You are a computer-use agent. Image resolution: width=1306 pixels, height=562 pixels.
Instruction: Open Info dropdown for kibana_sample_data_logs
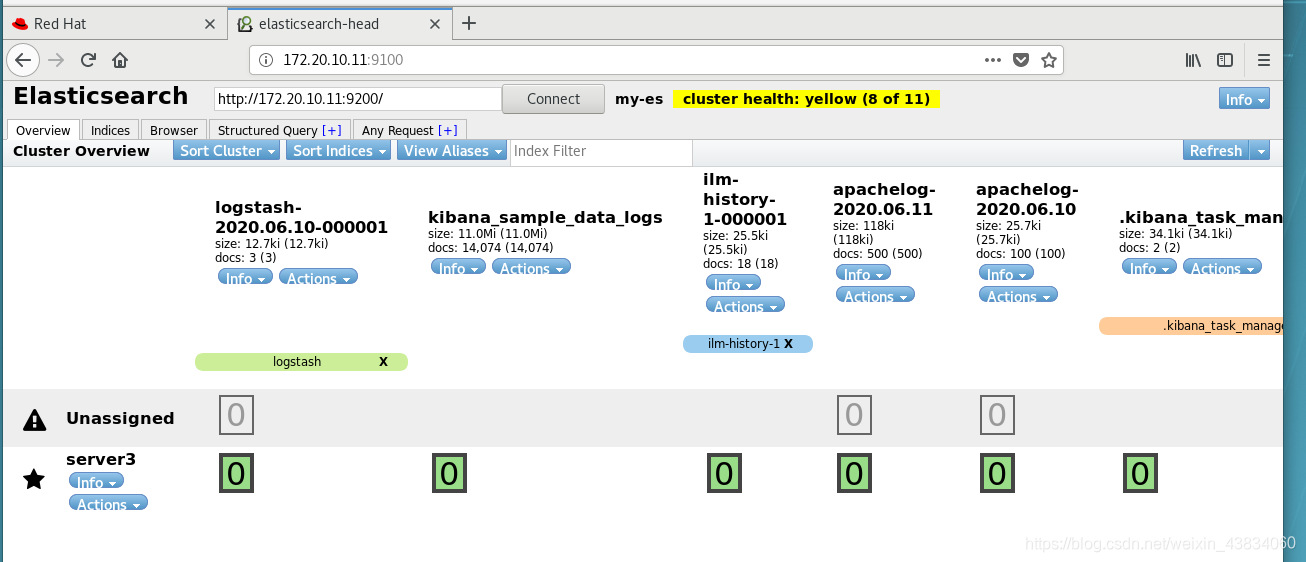pos(458,267)
